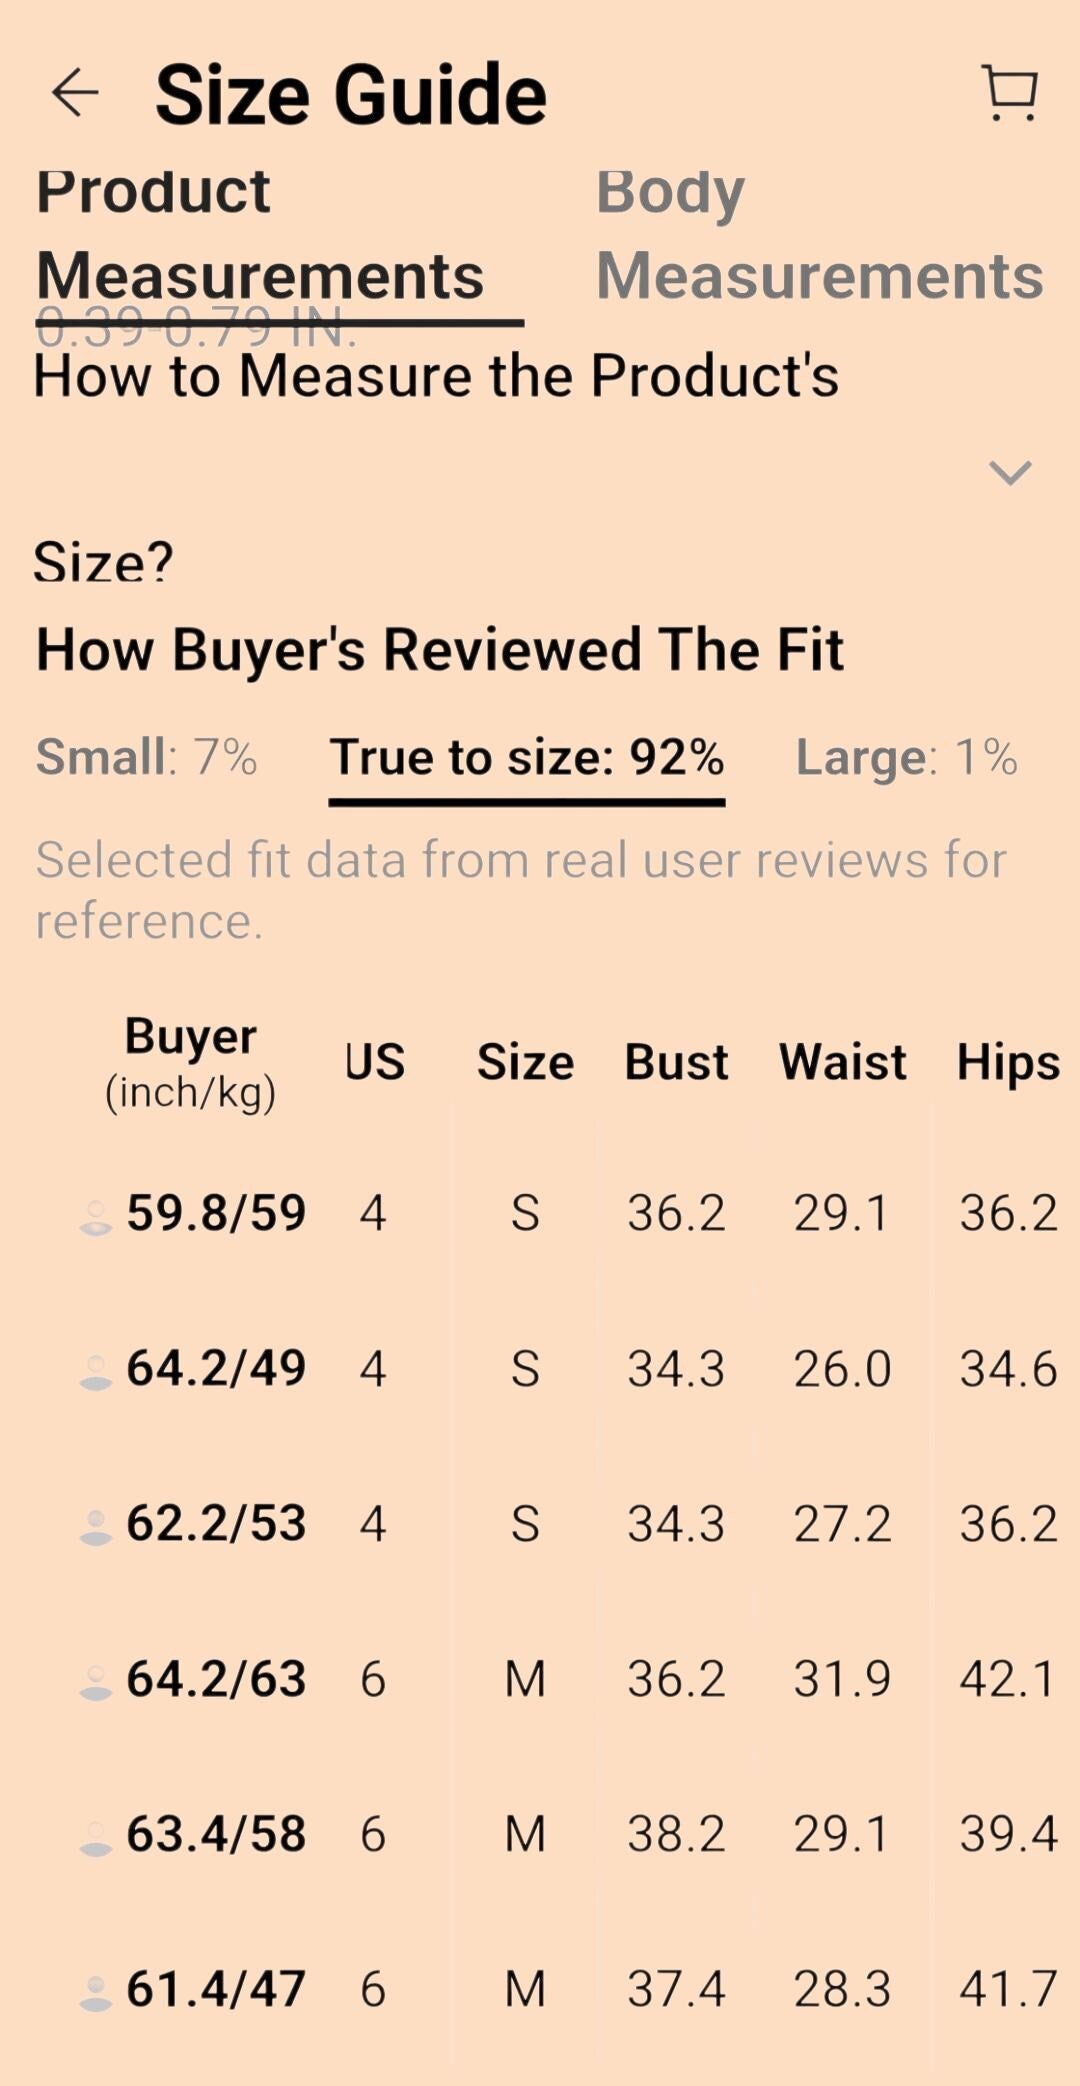Select the Large 1% fit filter

(906, 757)
